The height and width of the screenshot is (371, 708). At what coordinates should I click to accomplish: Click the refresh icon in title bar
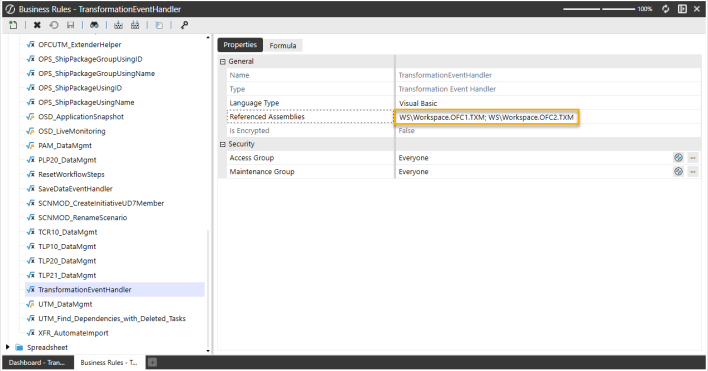click(x=666, y=9)
